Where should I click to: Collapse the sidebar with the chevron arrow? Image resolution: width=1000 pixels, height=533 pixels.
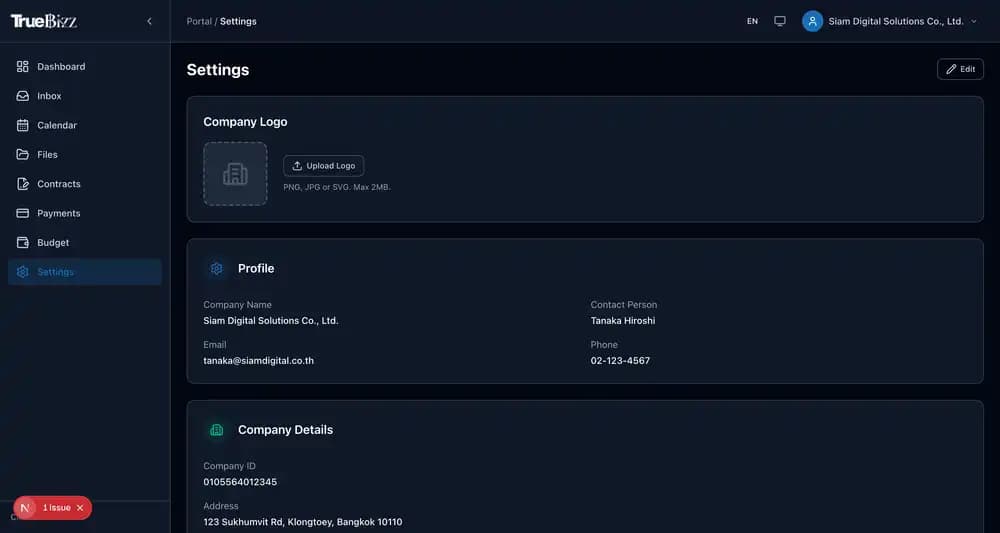click(x=149, y=21)
